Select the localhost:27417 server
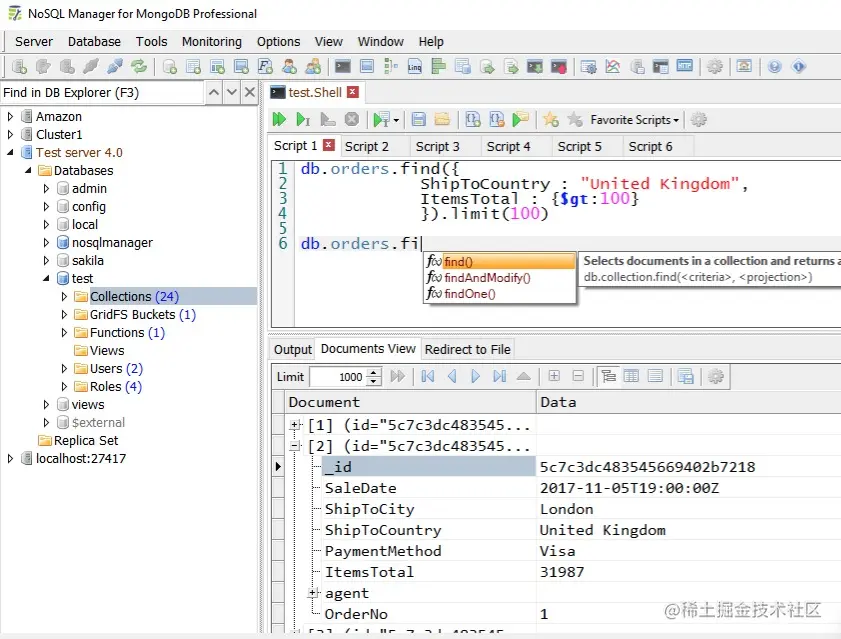Viewport: 841px width, 639px height. click(80, 458)
